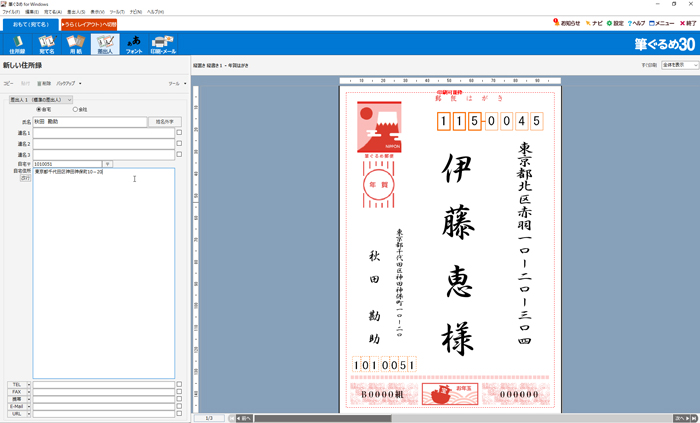Open the 印刷・メール print icon
The height and width of the screenshot is (423, 700).
(163, 43)
